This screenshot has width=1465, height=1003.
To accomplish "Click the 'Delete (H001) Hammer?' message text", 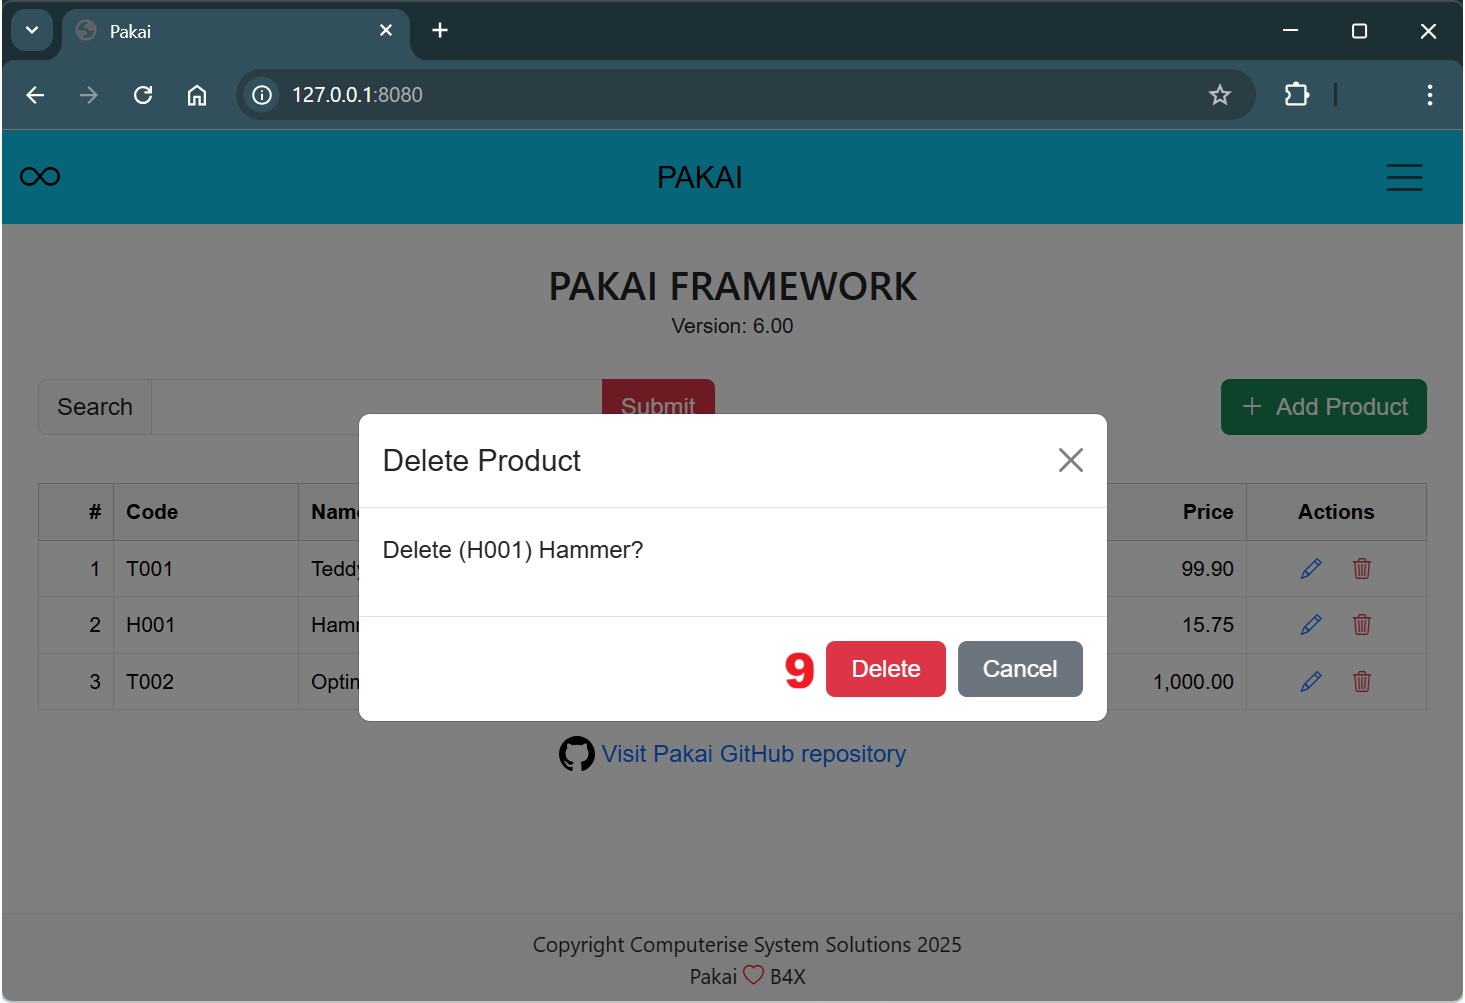I will click(x=513, y=550).
